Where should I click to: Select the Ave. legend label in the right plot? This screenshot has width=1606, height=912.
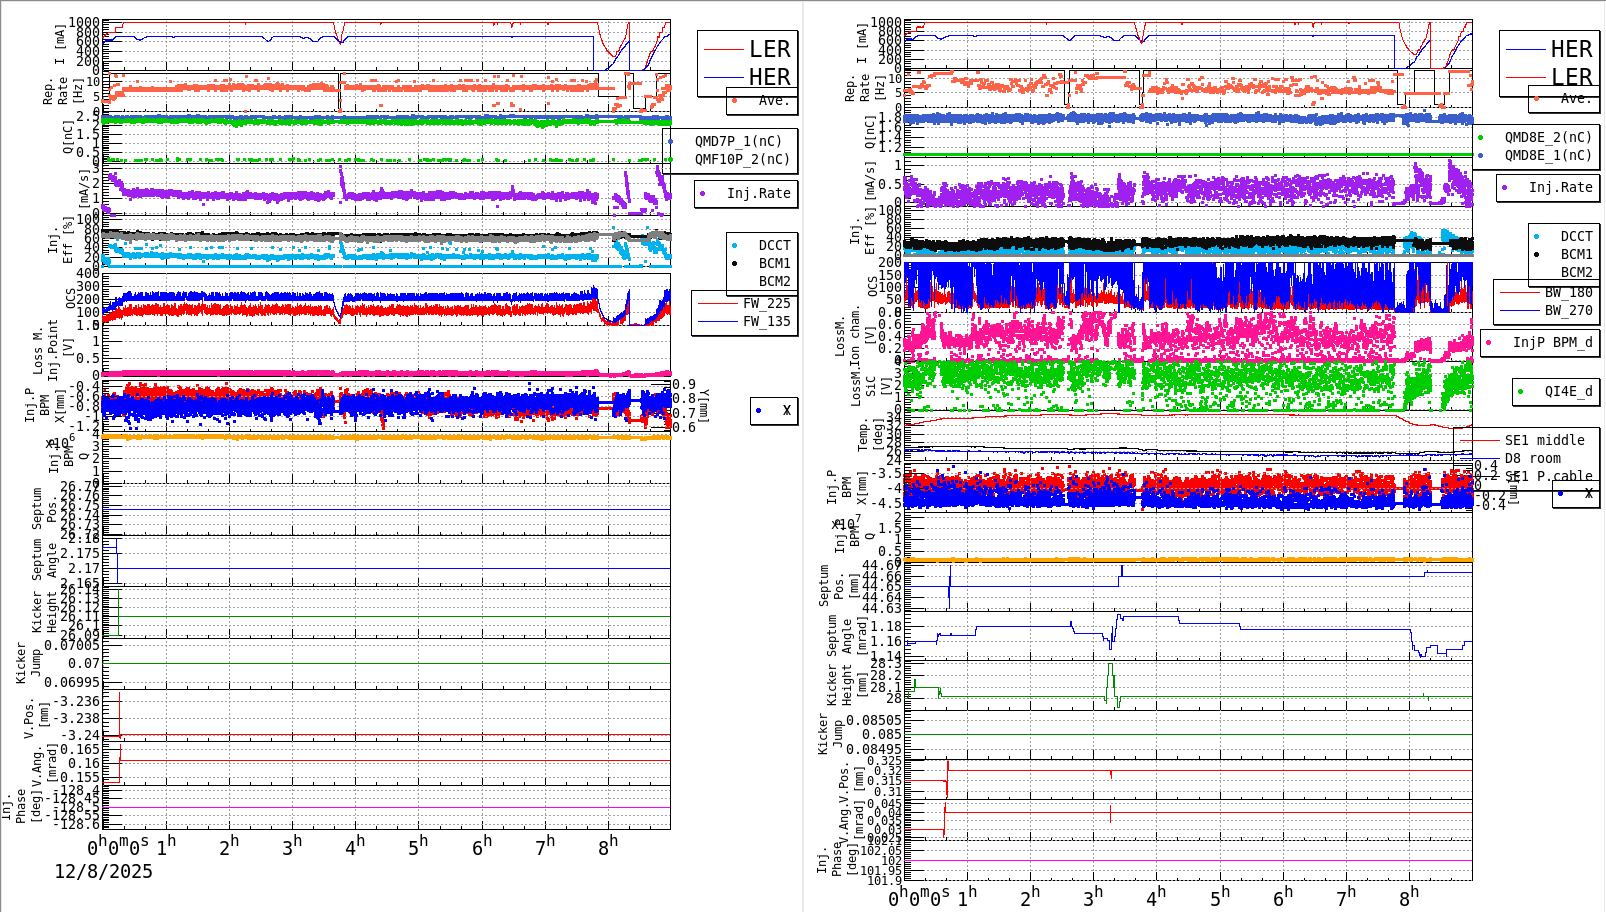(x=1575, y=98)
